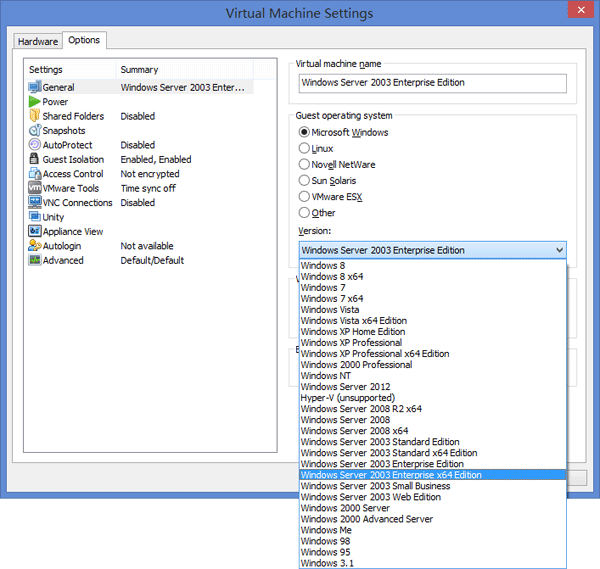Image resolution: width=600 pixels, height=569 pixels.
Task: Click the Guest Isolation lock icon
Action: [34, 159]
